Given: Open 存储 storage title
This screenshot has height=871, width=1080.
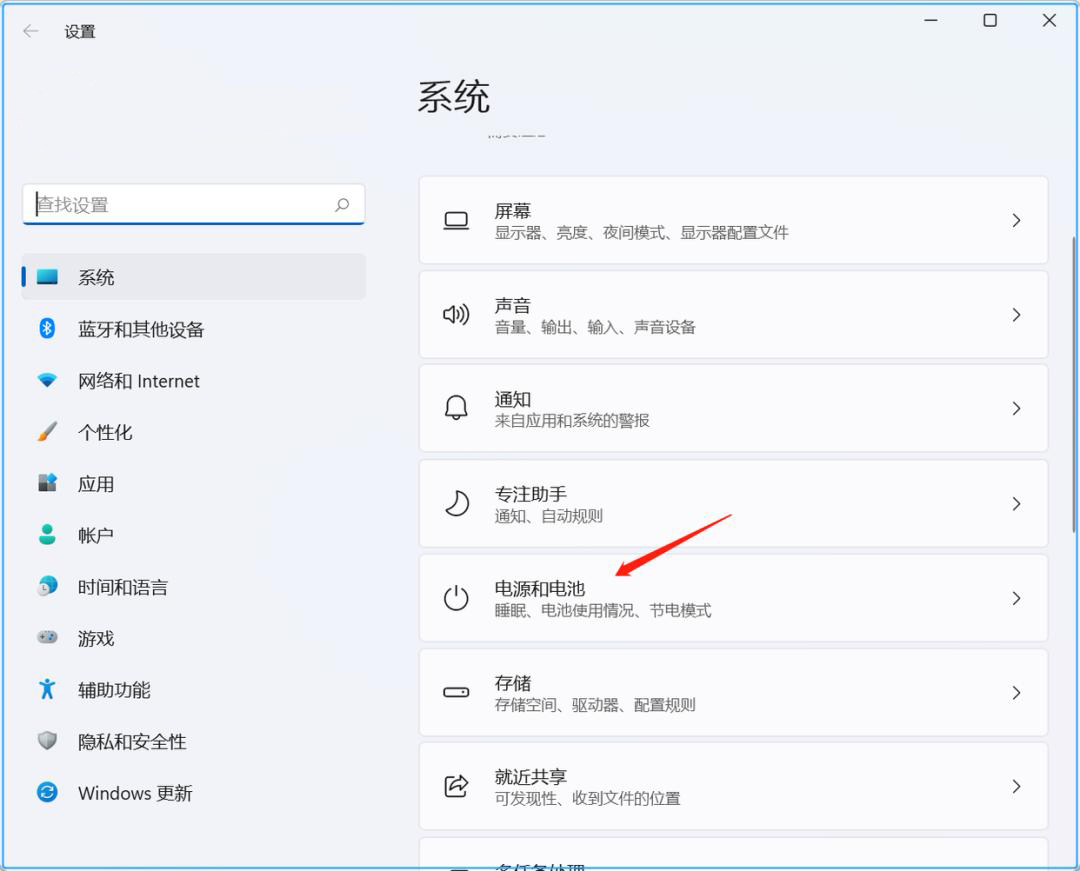Looking at the screenshot, I should (512, 683).
